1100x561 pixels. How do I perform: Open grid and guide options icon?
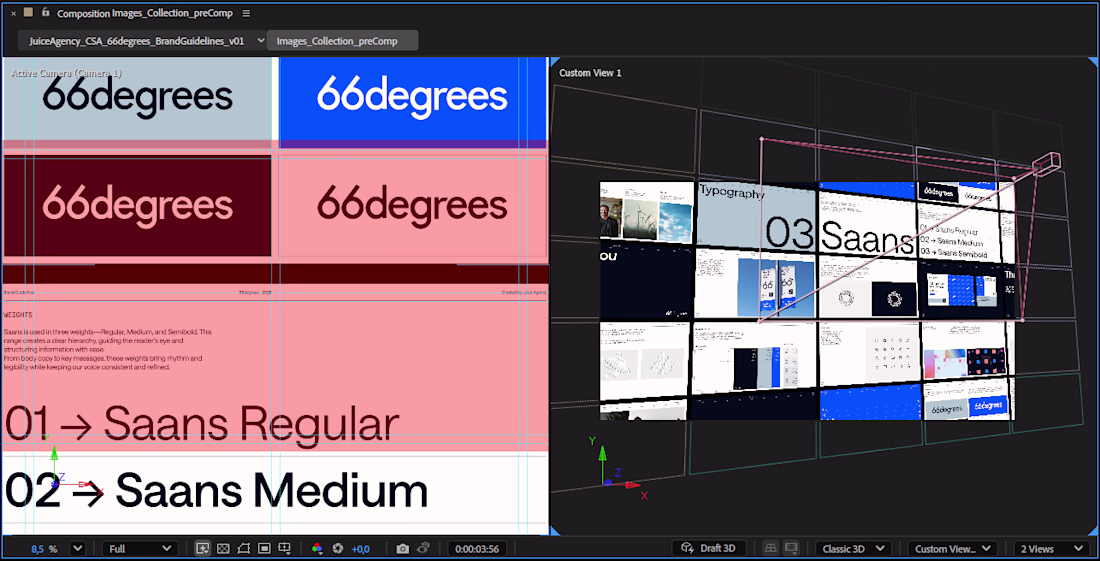coord(285,548)
